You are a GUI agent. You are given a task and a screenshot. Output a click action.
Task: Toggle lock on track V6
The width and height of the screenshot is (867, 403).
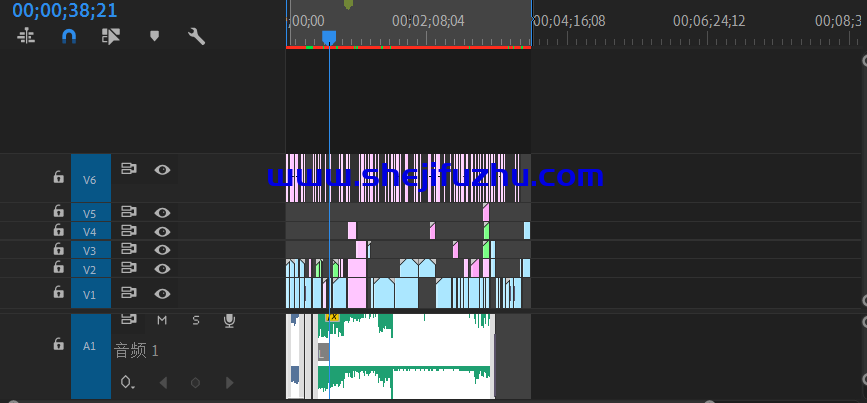[x=58, y=177]
